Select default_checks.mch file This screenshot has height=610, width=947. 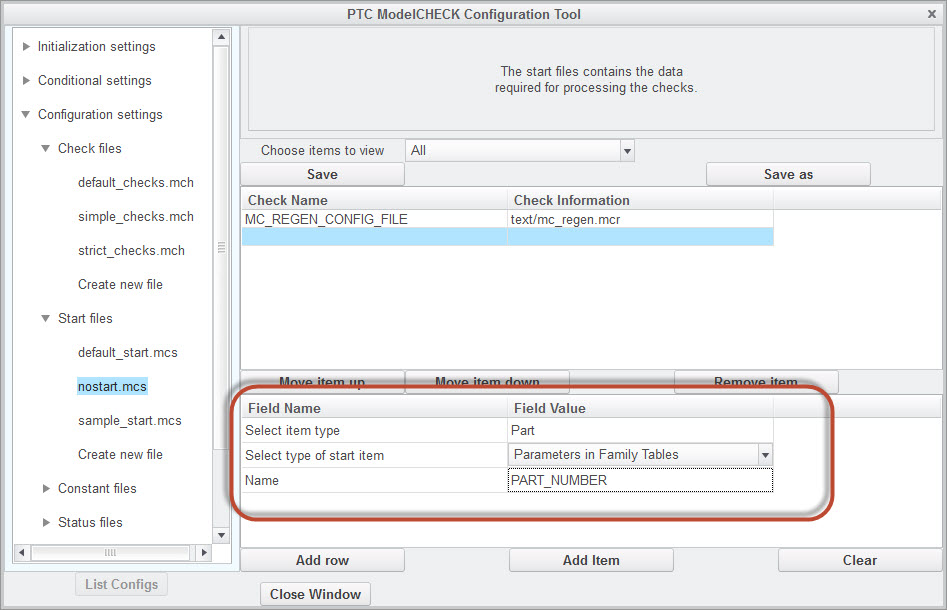pos(136,182)
